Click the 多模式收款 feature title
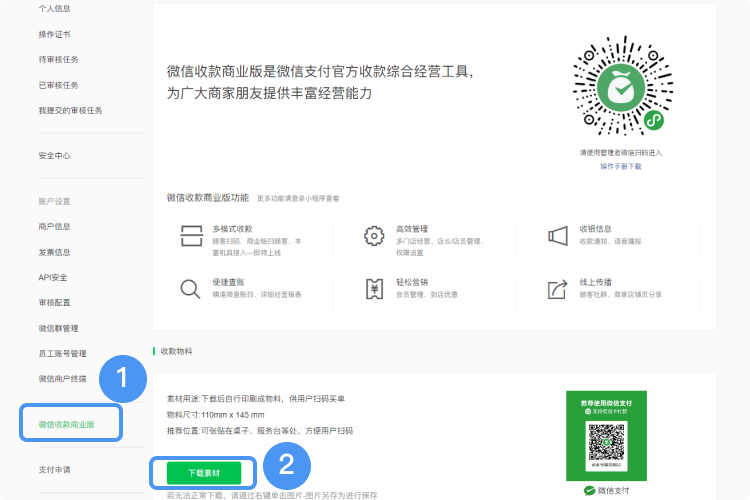750x500 pixels. [x=232, y=229]
